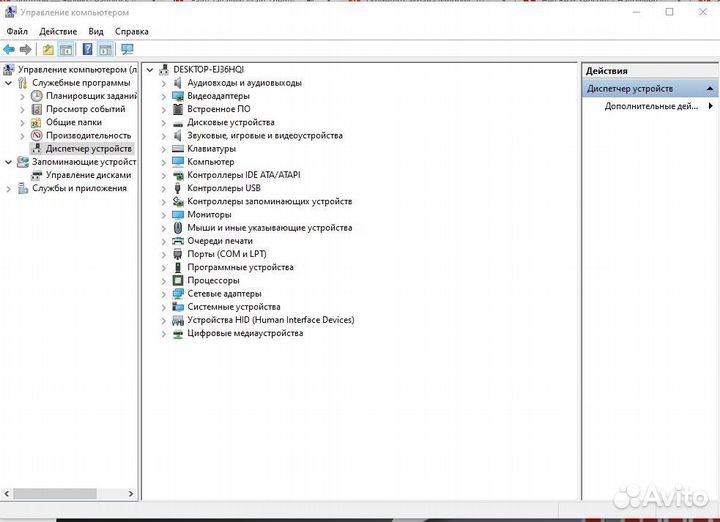Click the Контроллеры USB plug icon
This screenshot has height=522, width=720.
pyautogui.click(x=178, y=188)
